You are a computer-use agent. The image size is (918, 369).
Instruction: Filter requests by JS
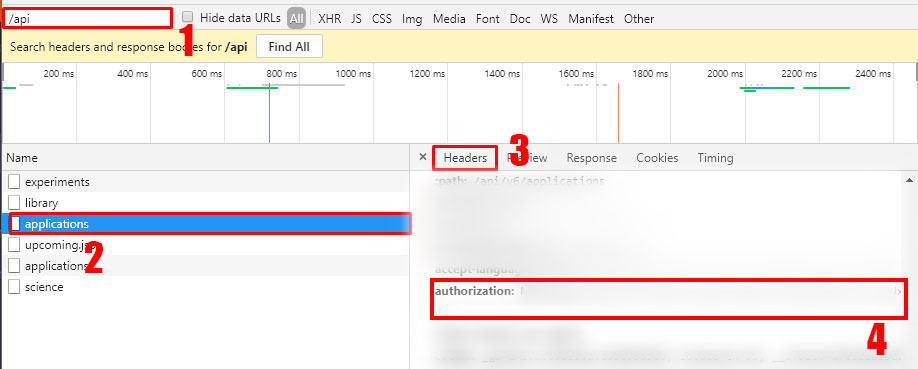(x=357, y=19)
